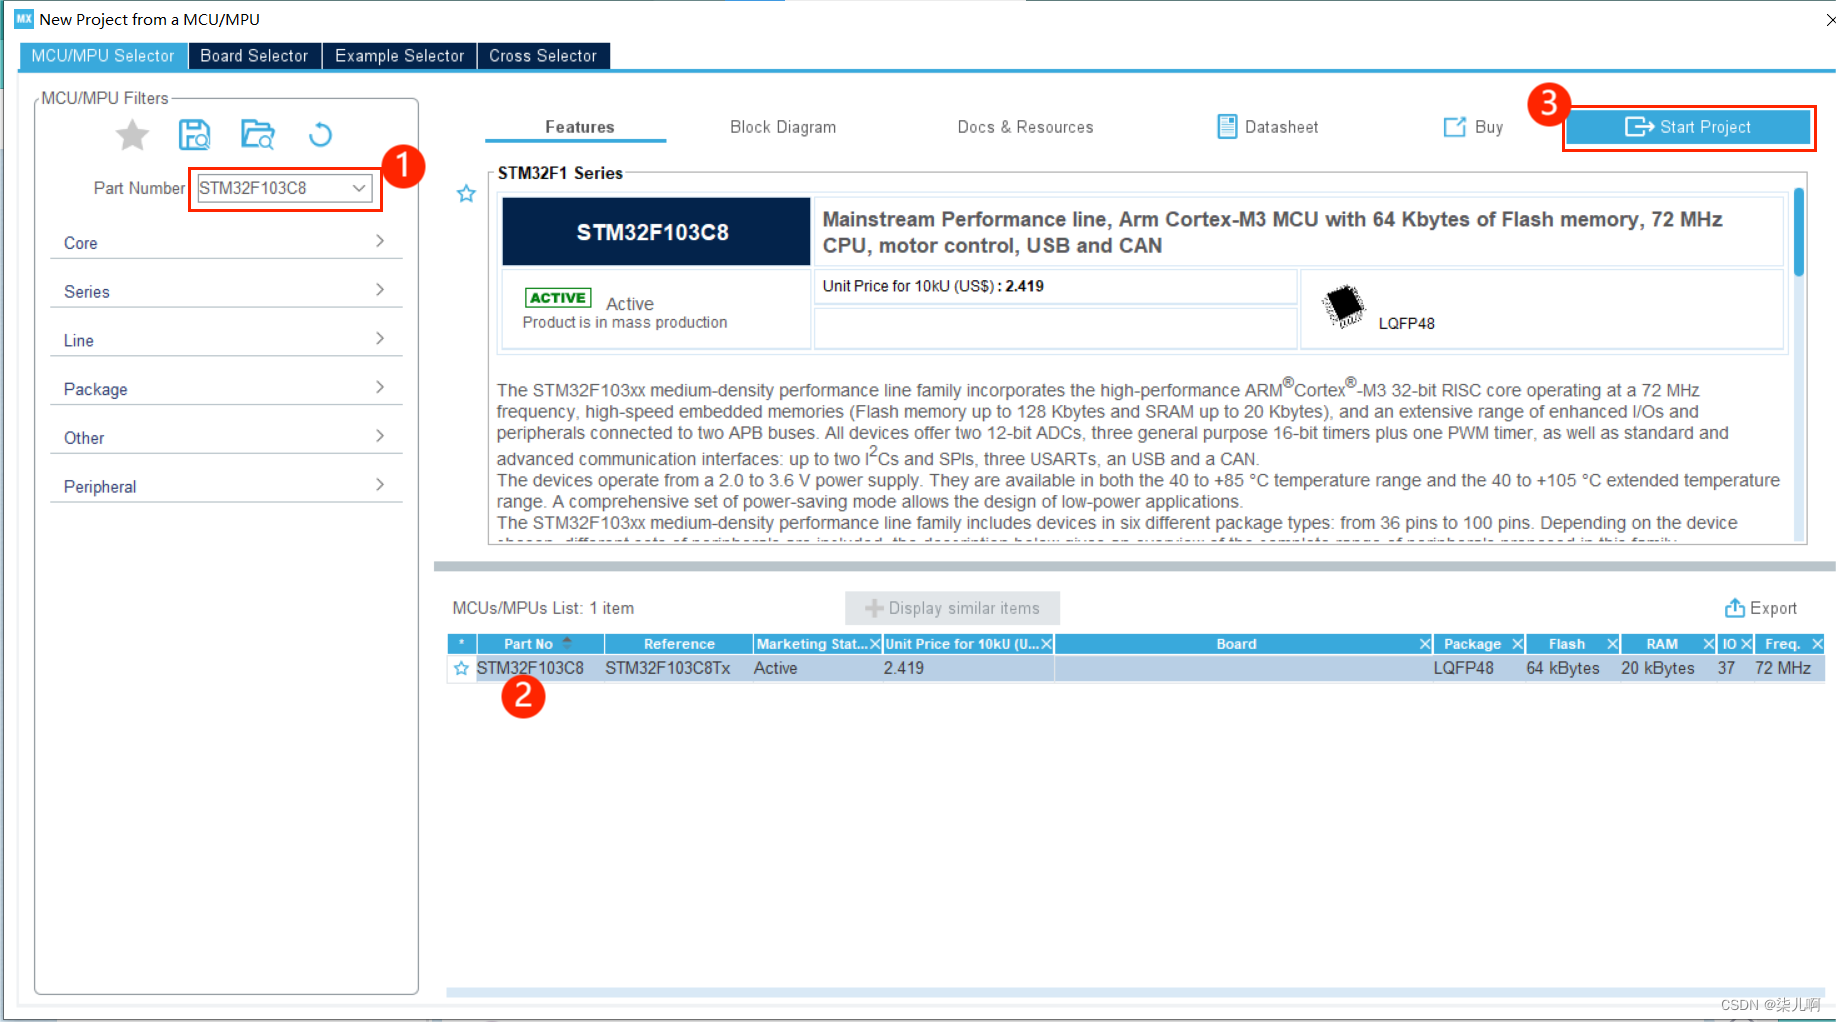The image size is (1836, 1022).
Task: Expand the Core filter section
Action: [x=226, y=242]
